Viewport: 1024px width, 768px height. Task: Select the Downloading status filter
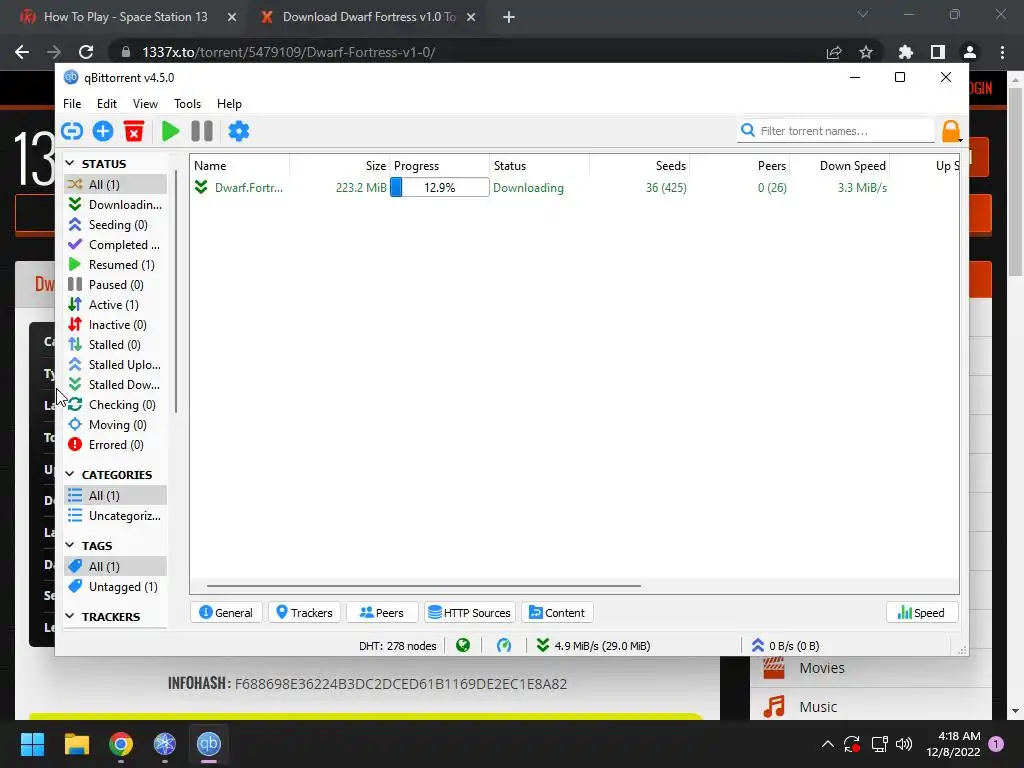coord(116,204)
